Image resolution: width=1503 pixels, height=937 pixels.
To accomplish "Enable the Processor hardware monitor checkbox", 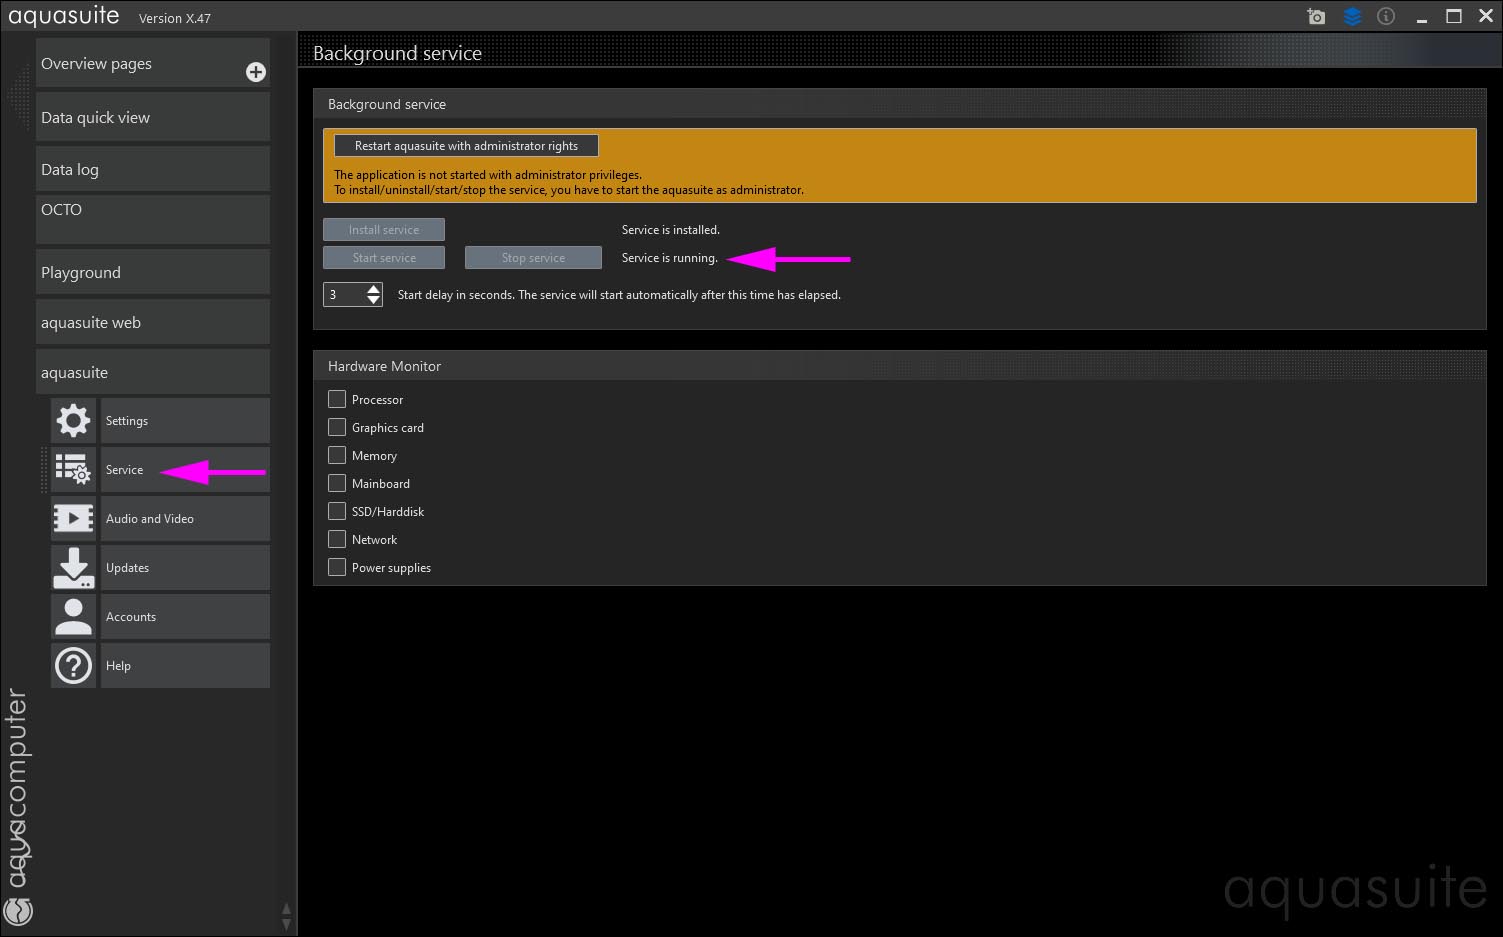I will click(x=337, y=399).
